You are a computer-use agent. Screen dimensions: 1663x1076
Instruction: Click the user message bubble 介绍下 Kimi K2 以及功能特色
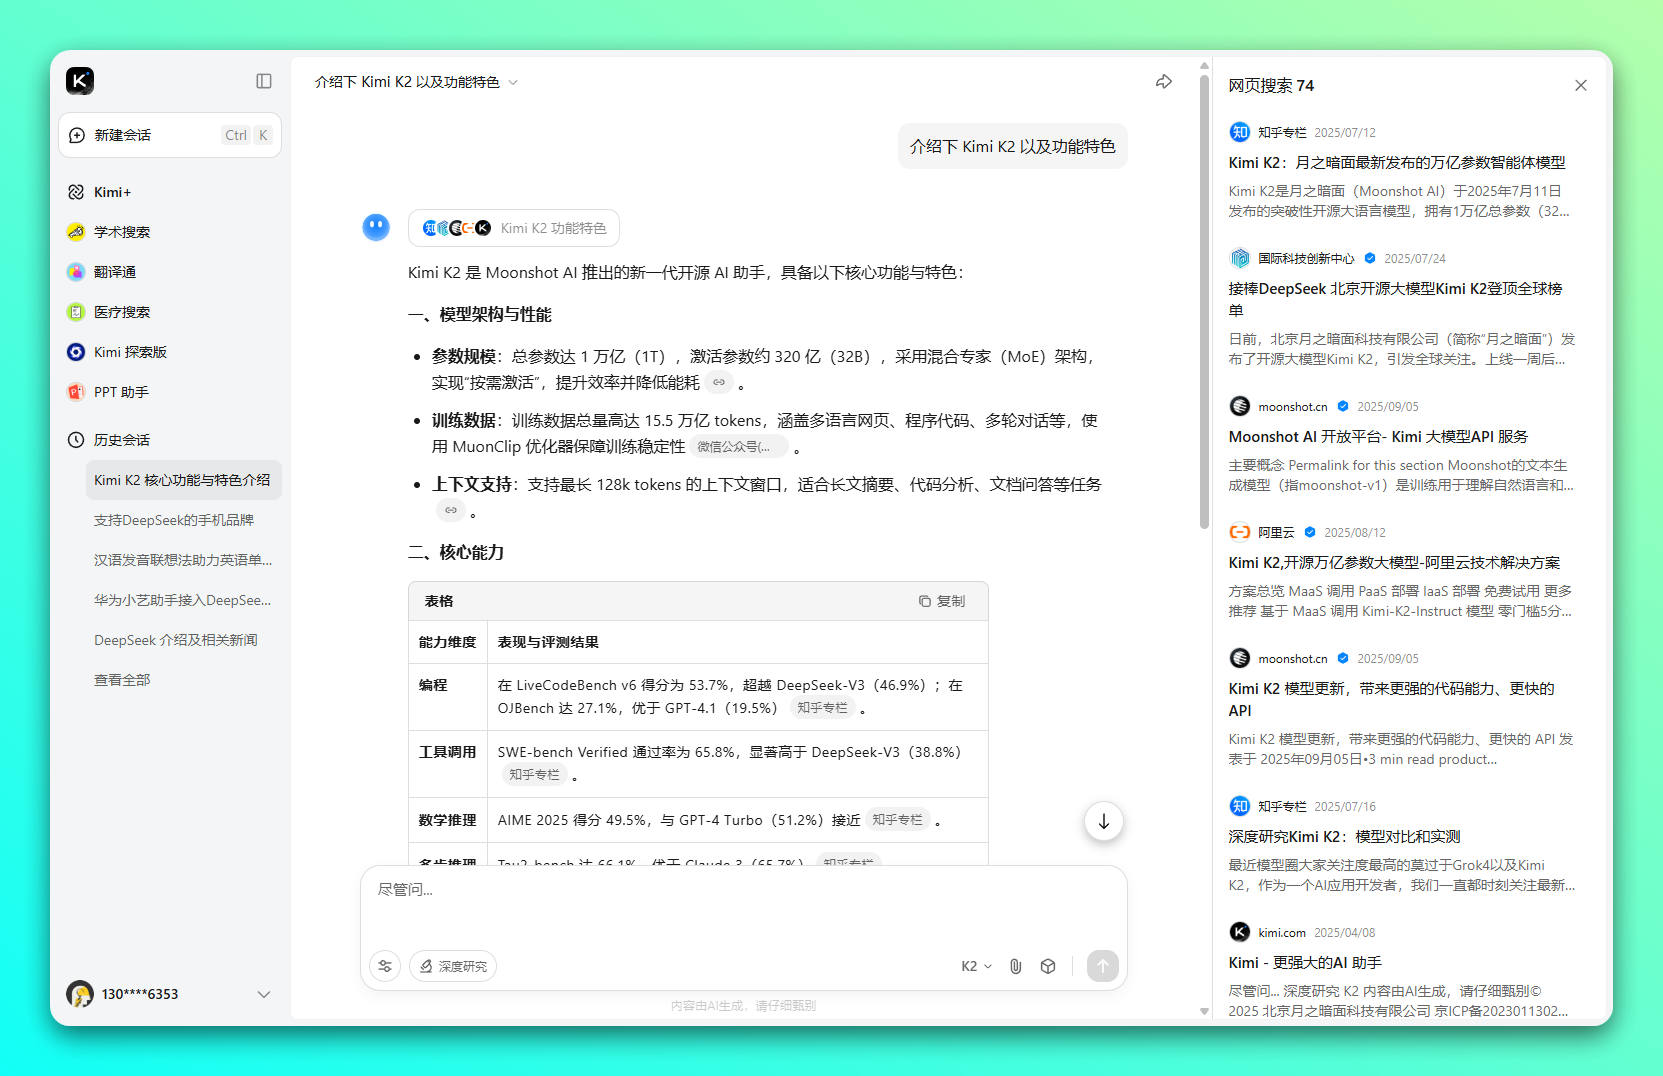pos(1013,146)
